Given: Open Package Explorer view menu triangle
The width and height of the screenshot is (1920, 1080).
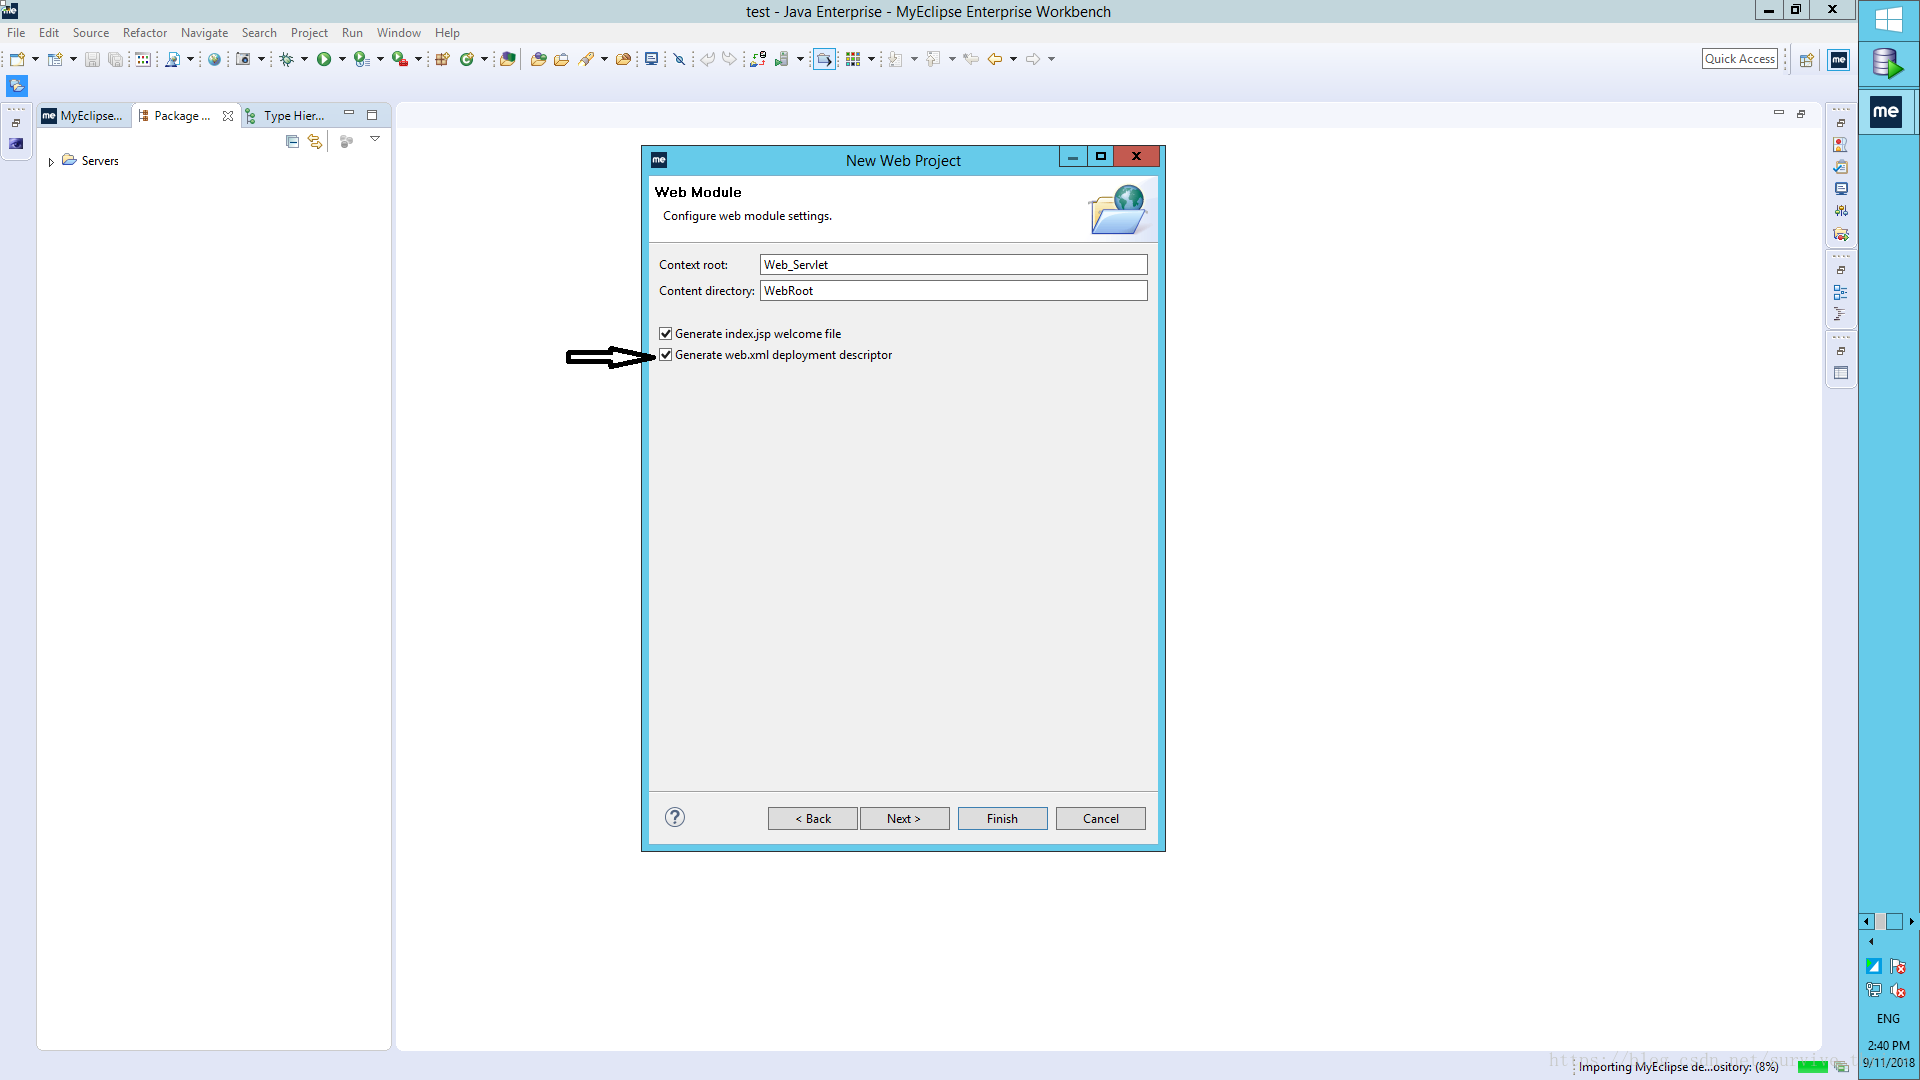Looking at the screenshot, I should click(x=375, y=139).
